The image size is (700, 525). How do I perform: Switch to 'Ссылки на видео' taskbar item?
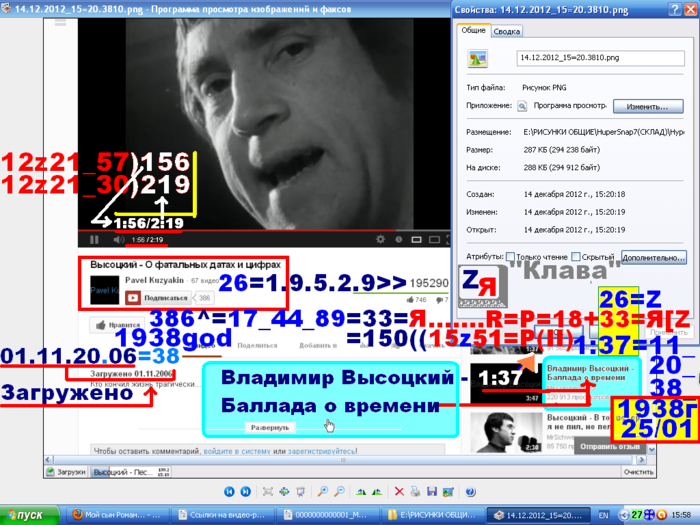[222, 515]
